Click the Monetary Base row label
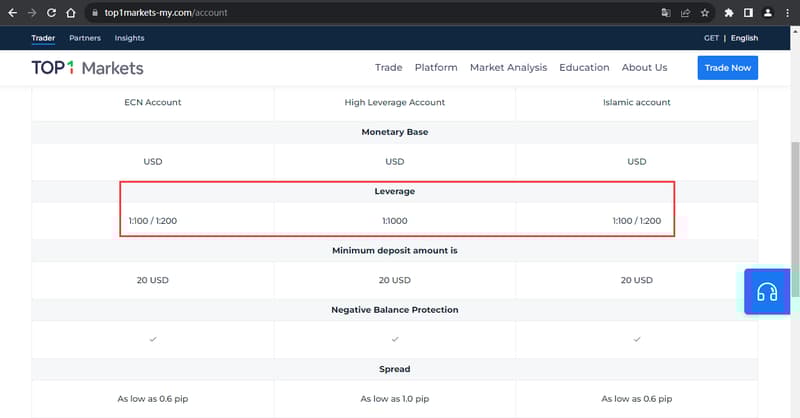The height and width of the screenshot is (418, 800). tap(394, 132)
